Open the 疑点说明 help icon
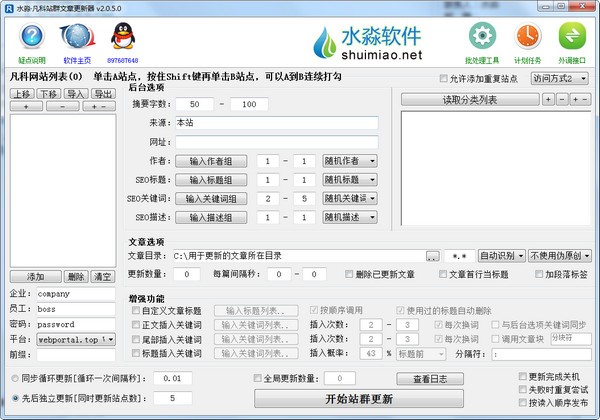 32,38
